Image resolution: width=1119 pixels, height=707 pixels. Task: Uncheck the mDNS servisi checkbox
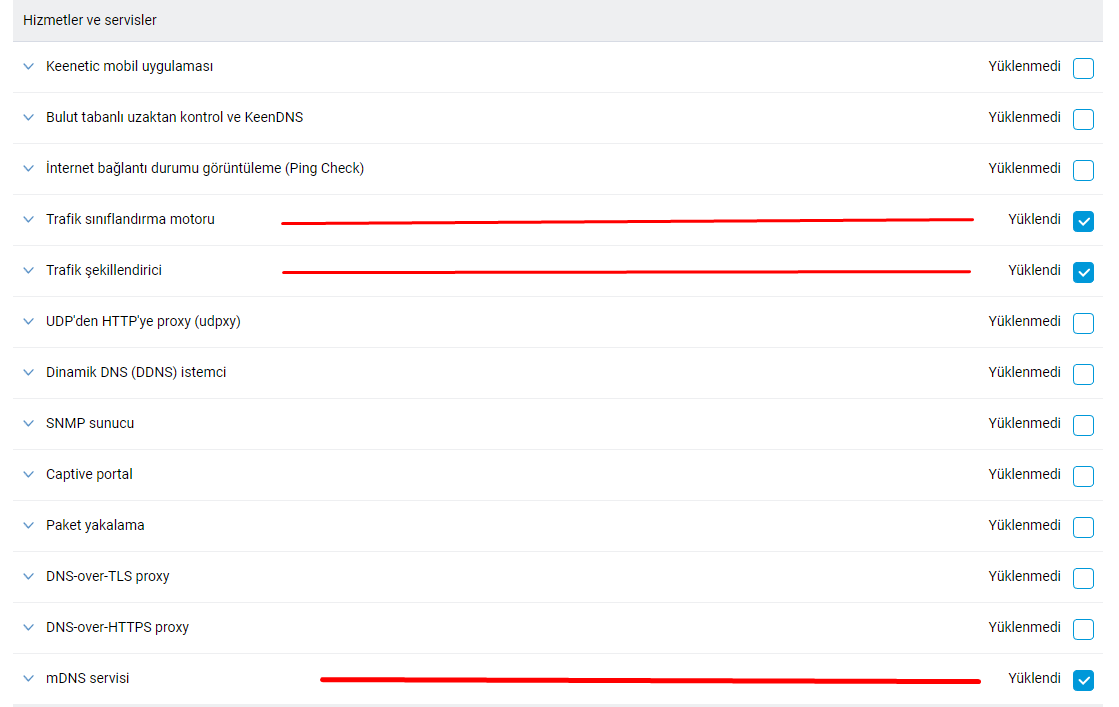click(x=1083, y=681)
